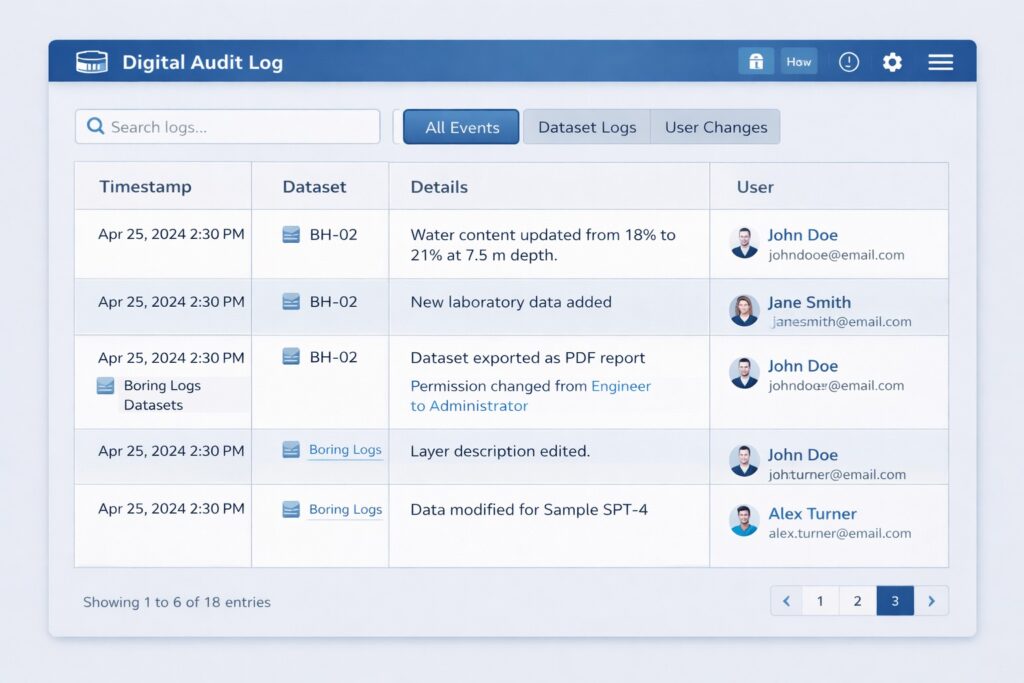This screenshot has width=1024, height=683.
Task: Click the lock icon button in header
Action: tap(756, 62)
